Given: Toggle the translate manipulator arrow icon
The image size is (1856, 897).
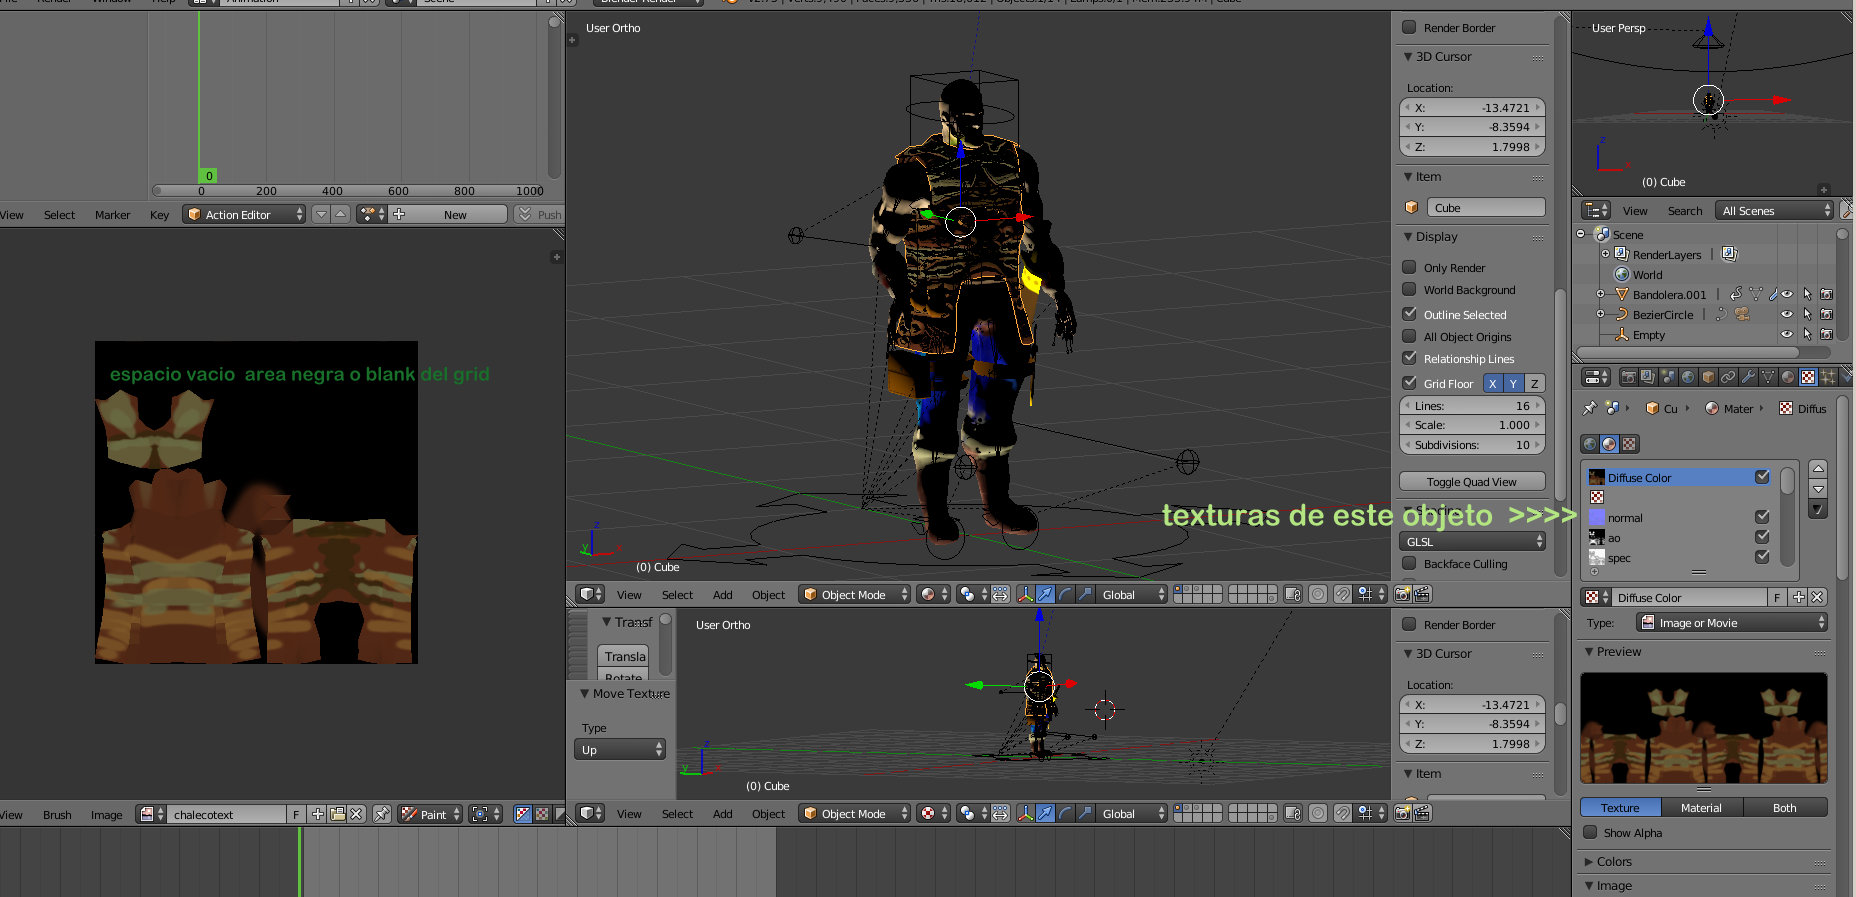Looking at the screenshot, I should 1045,594.
